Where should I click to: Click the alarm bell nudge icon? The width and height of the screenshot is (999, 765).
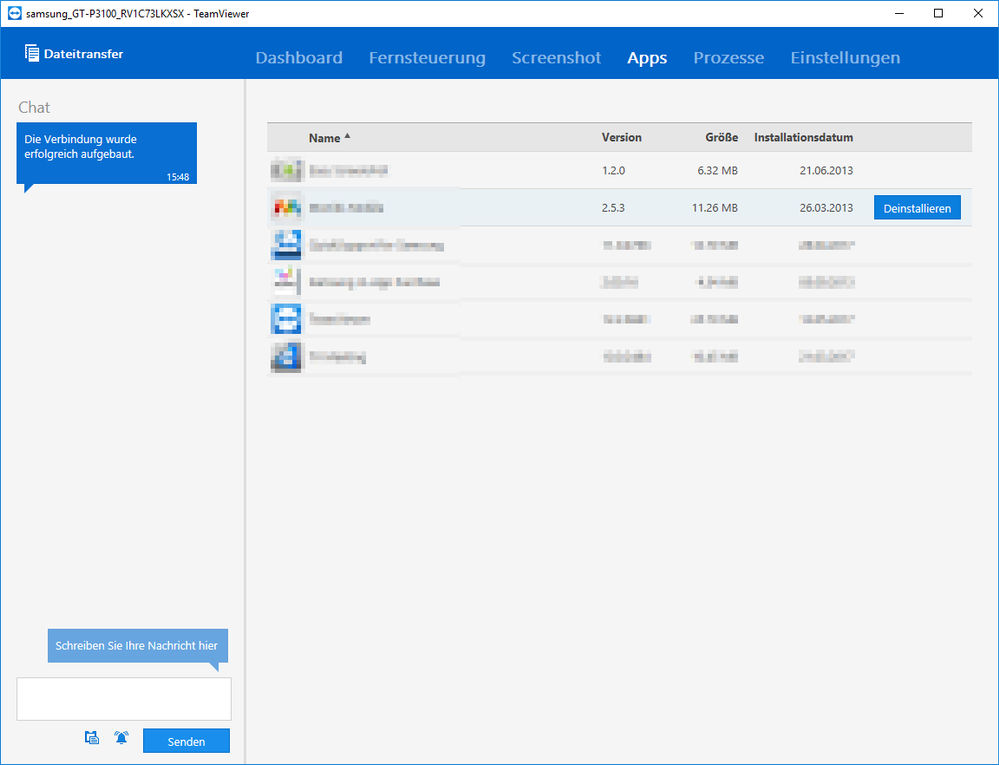[121, 738]
